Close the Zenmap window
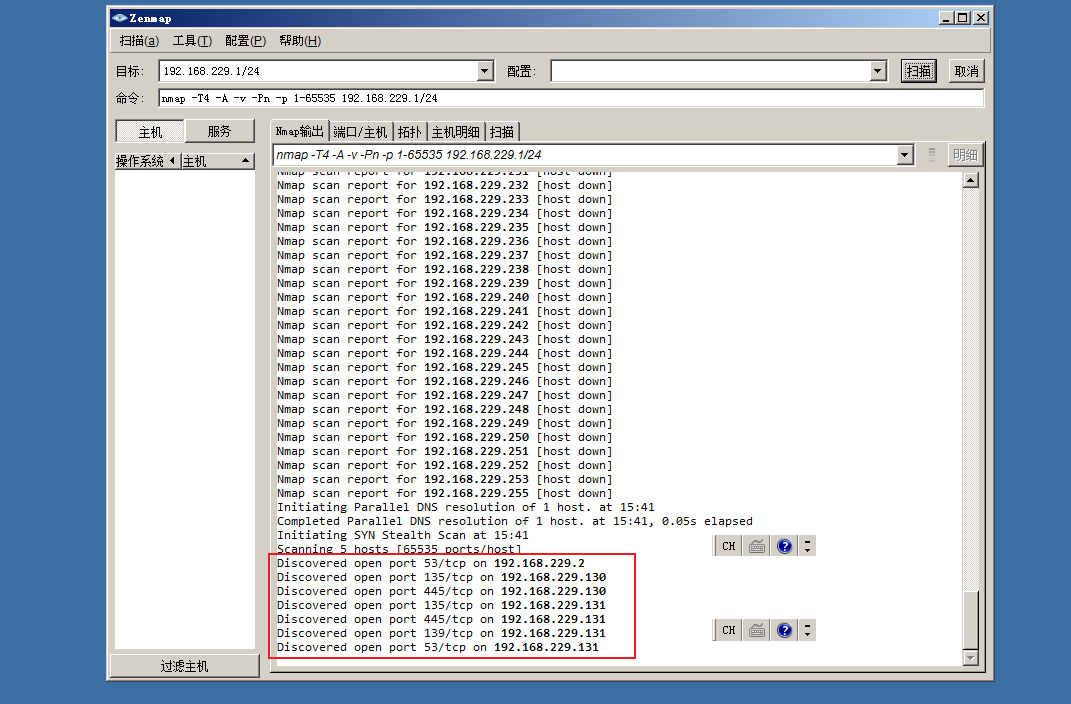Image resolution: width=1071 pixels, height=704 pixels. pyautogui.click(x=981, y=18)
